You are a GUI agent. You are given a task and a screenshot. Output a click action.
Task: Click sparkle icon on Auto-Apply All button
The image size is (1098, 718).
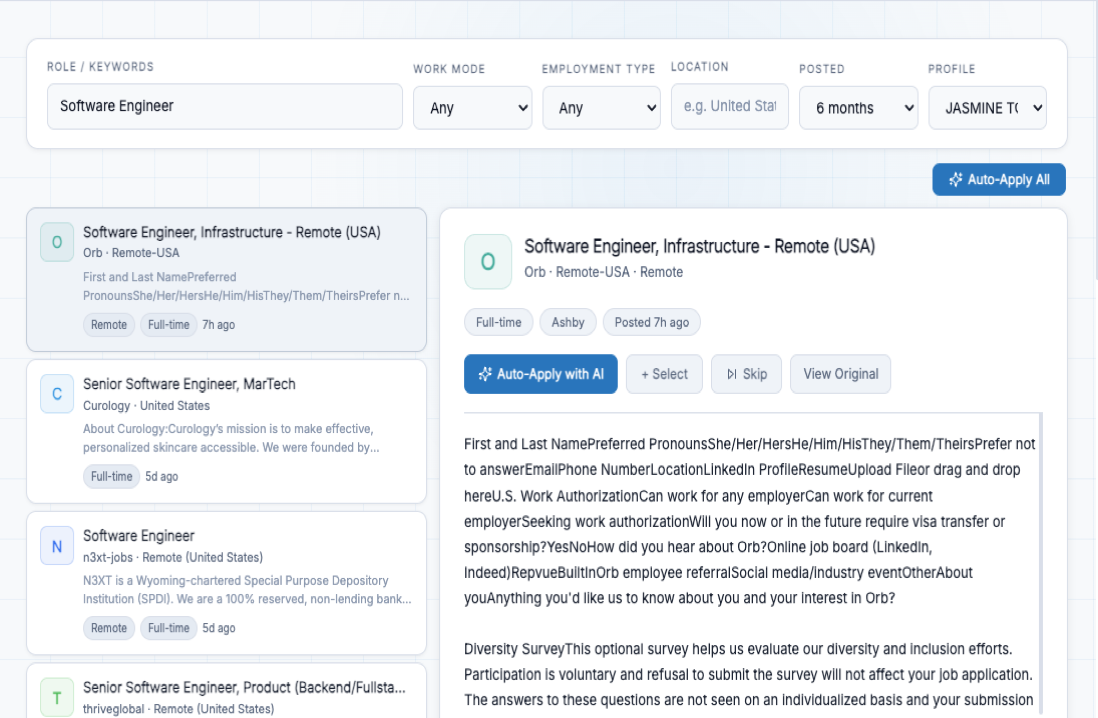[955, 180]
